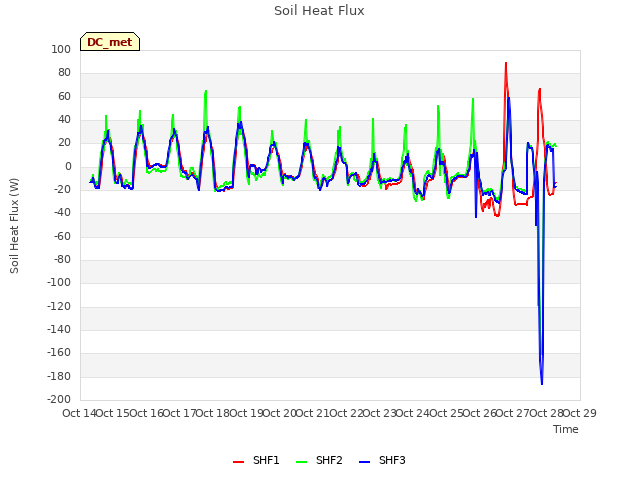640x480 pixels.
Task: Click the red SHF1 legend swatch
Action: [x=238, y=462]
